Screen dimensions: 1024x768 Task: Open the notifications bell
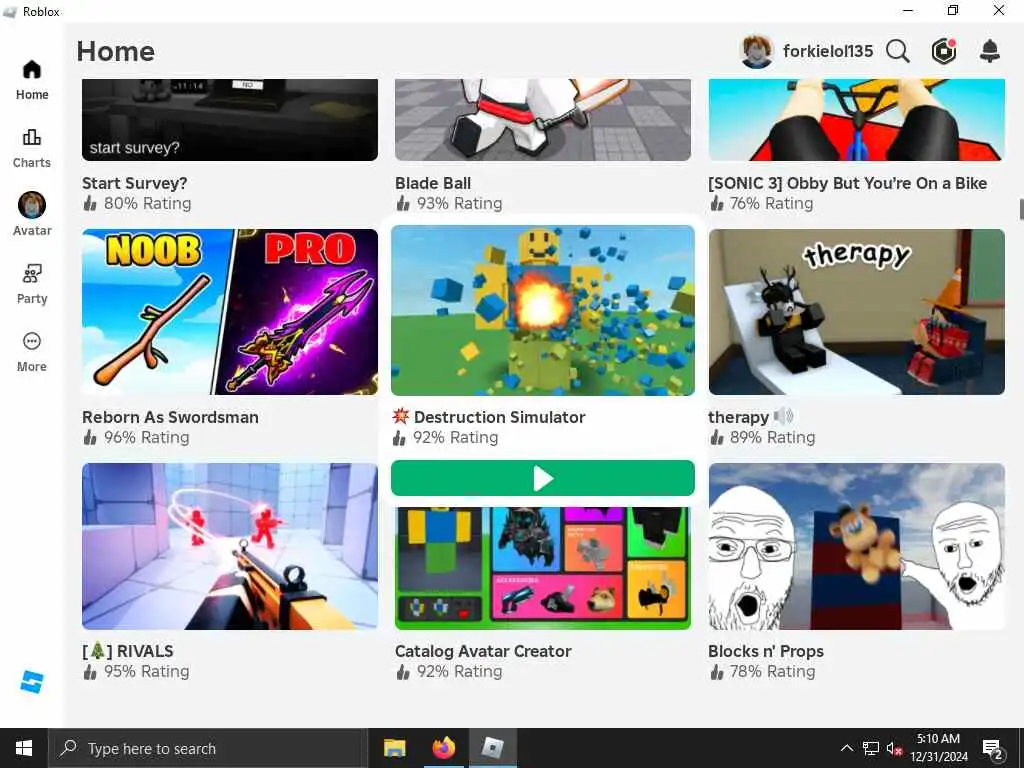coord(990,51)
